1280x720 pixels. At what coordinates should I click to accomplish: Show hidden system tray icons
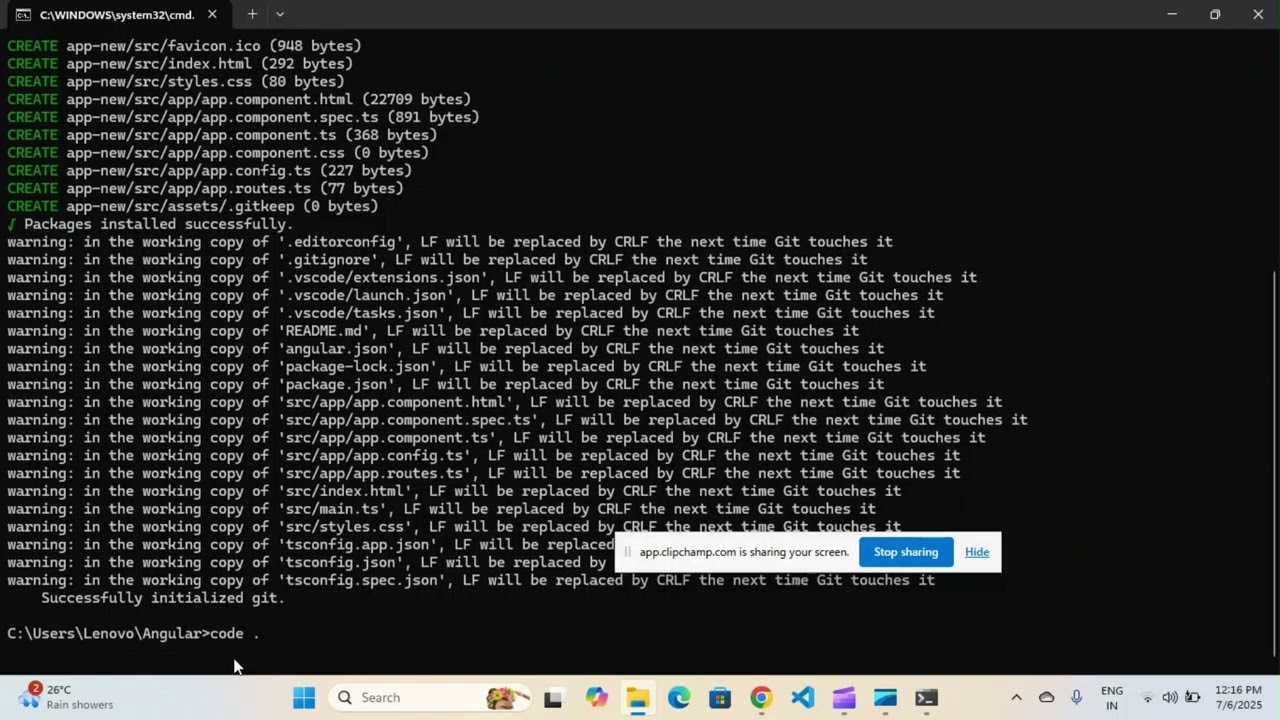point(1016,698)
